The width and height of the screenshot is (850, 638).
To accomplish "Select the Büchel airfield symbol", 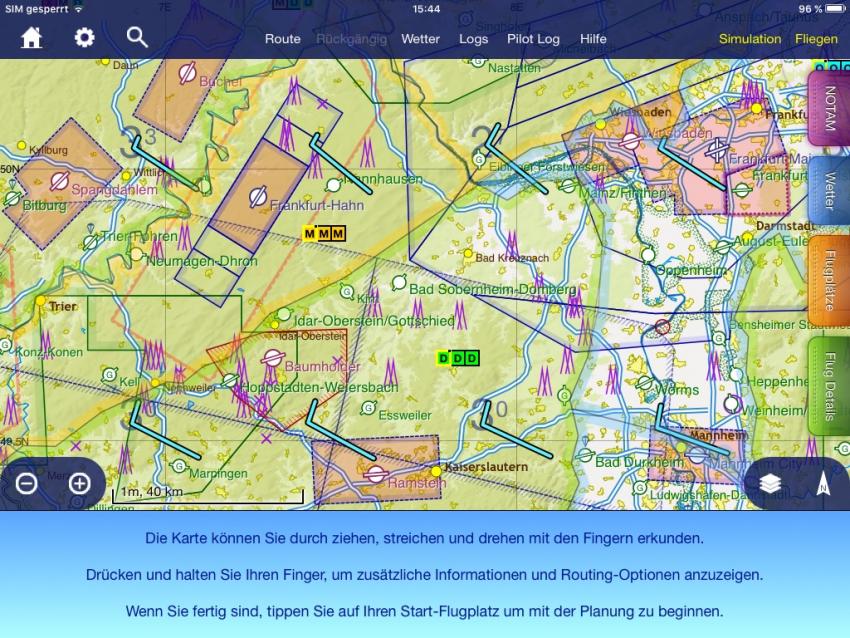I will (187, 73).
